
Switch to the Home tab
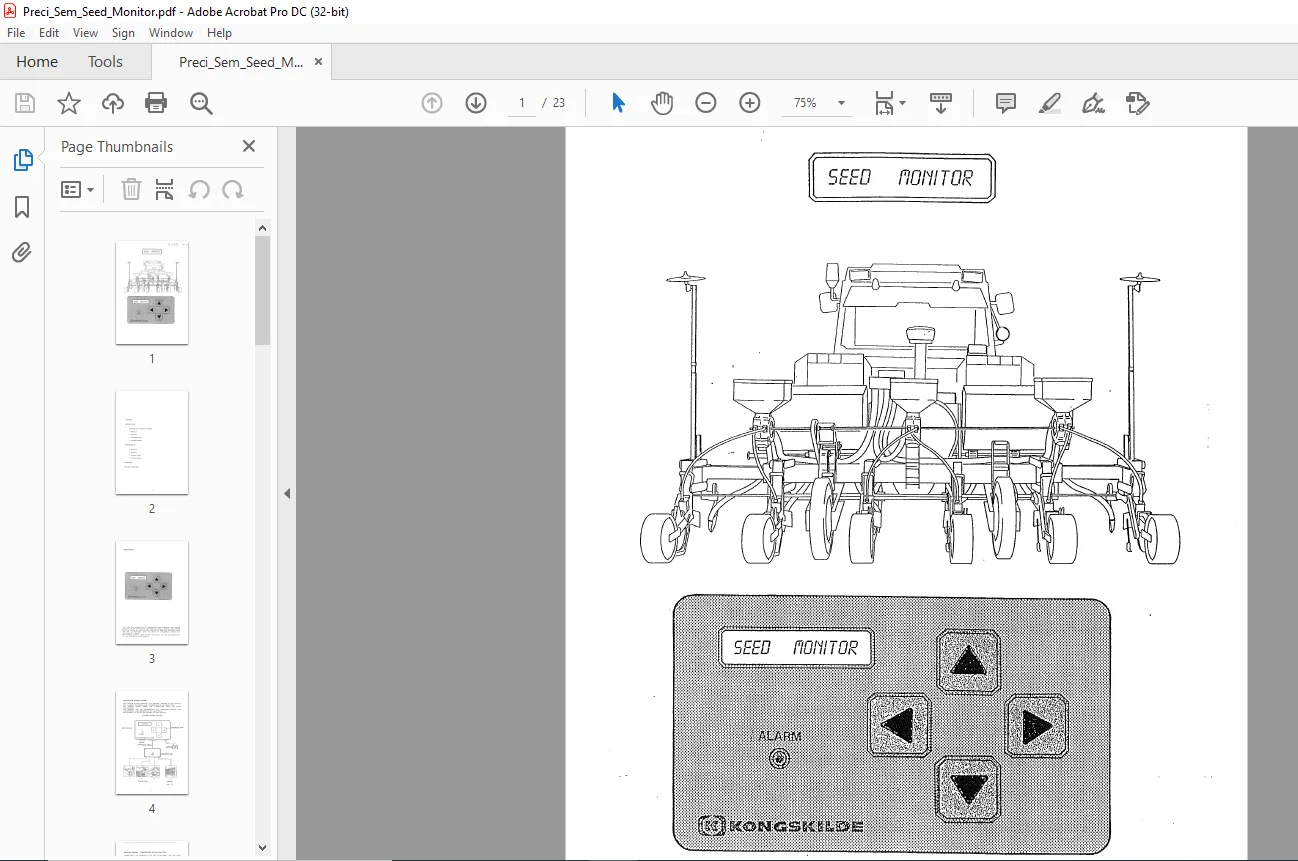pos(37,62)
